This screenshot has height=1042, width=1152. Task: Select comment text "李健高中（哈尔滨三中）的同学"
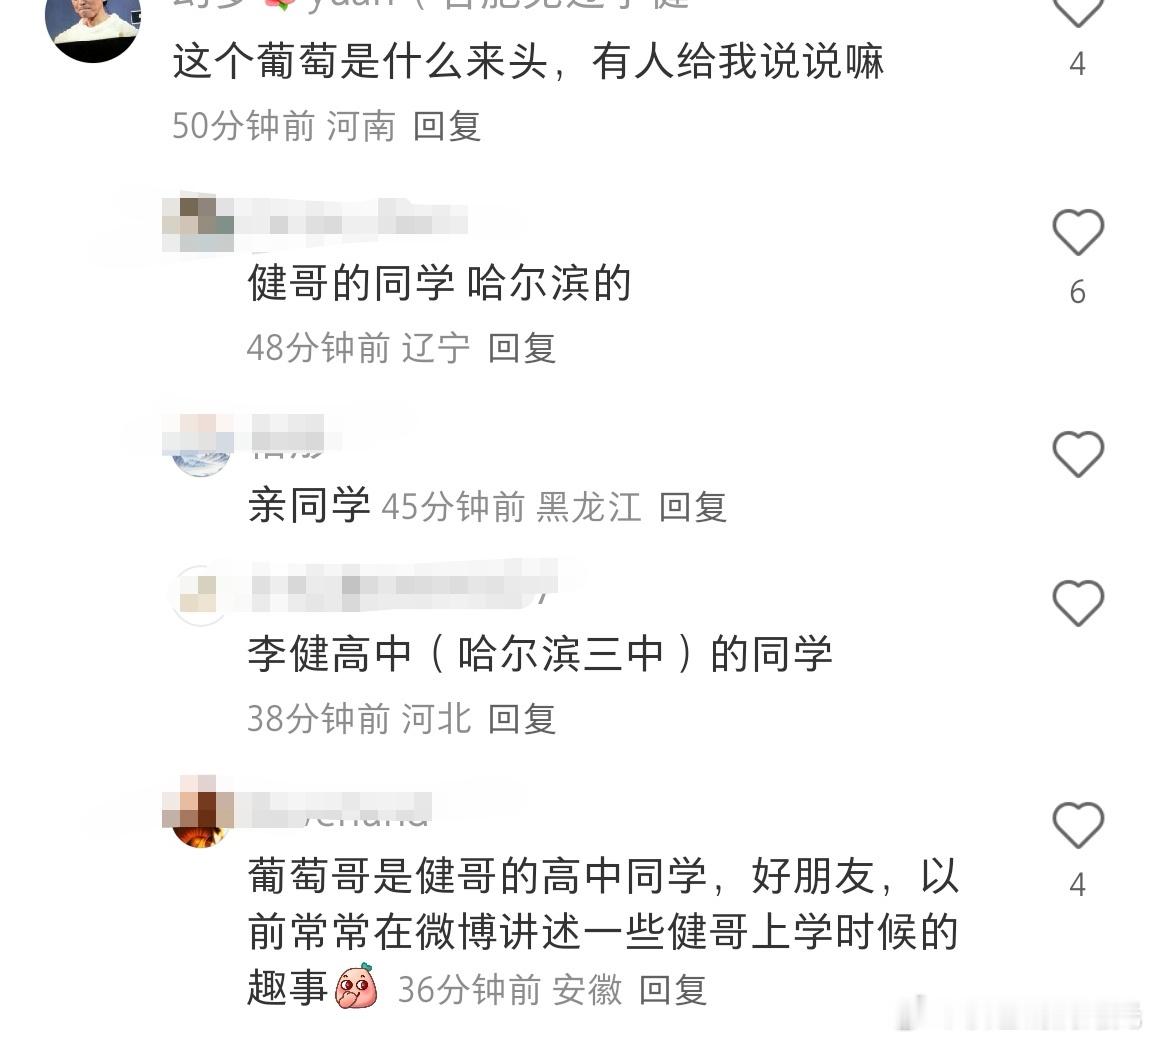coord(540,654)
